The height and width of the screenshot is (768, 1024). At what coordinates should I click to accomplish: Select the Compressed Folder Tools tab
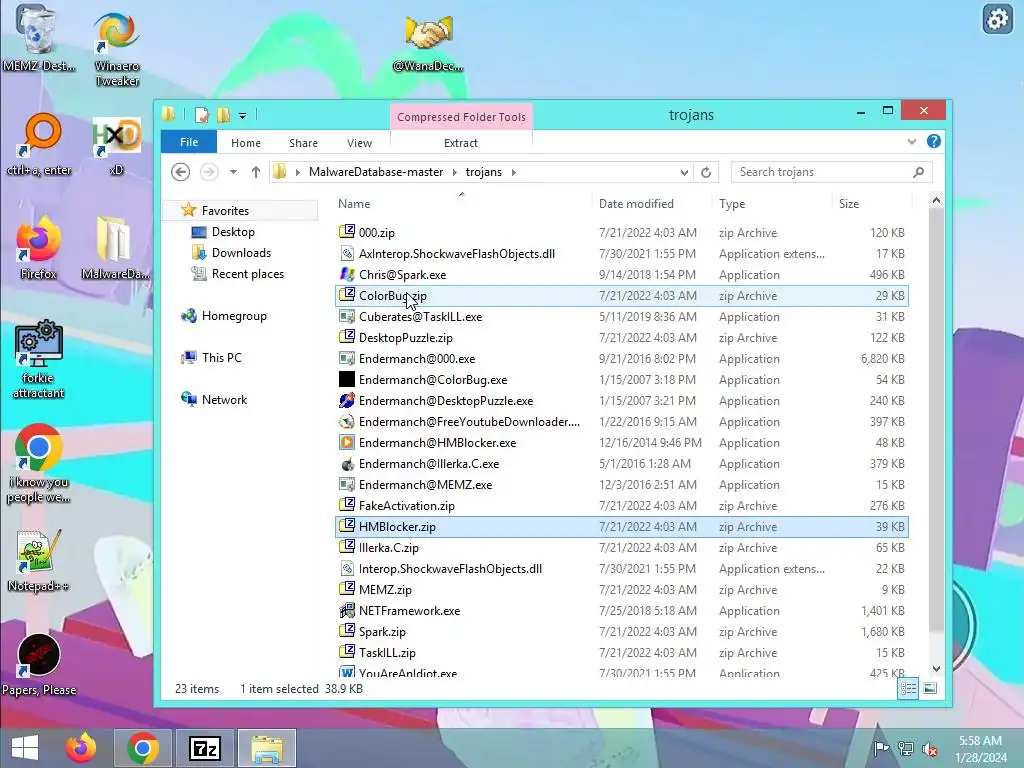[461, 117]
